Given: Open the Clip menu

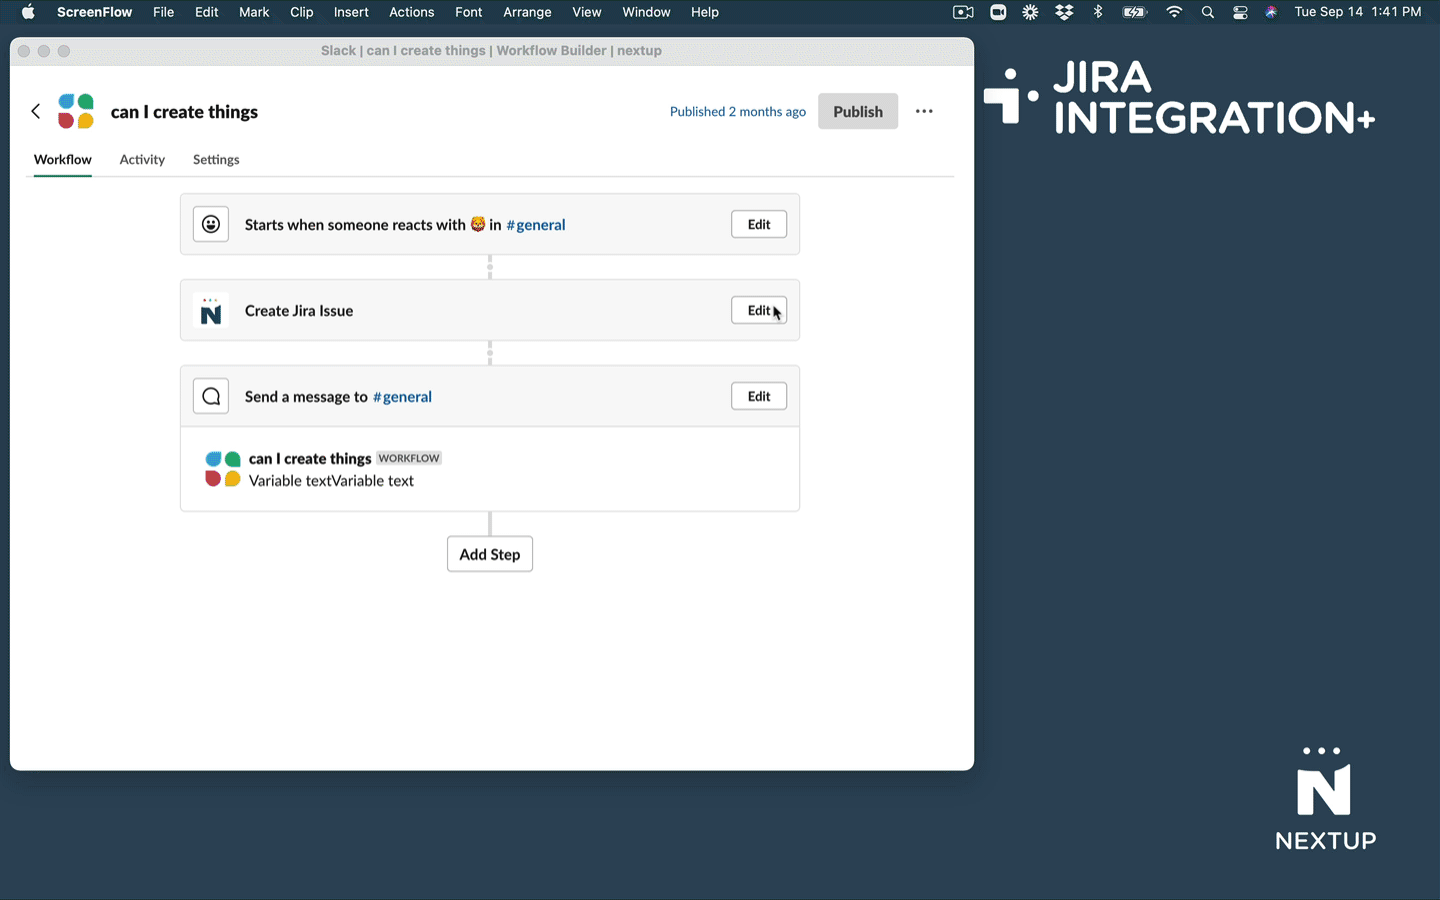Looking at the screenshot, I should click(301, 12).
